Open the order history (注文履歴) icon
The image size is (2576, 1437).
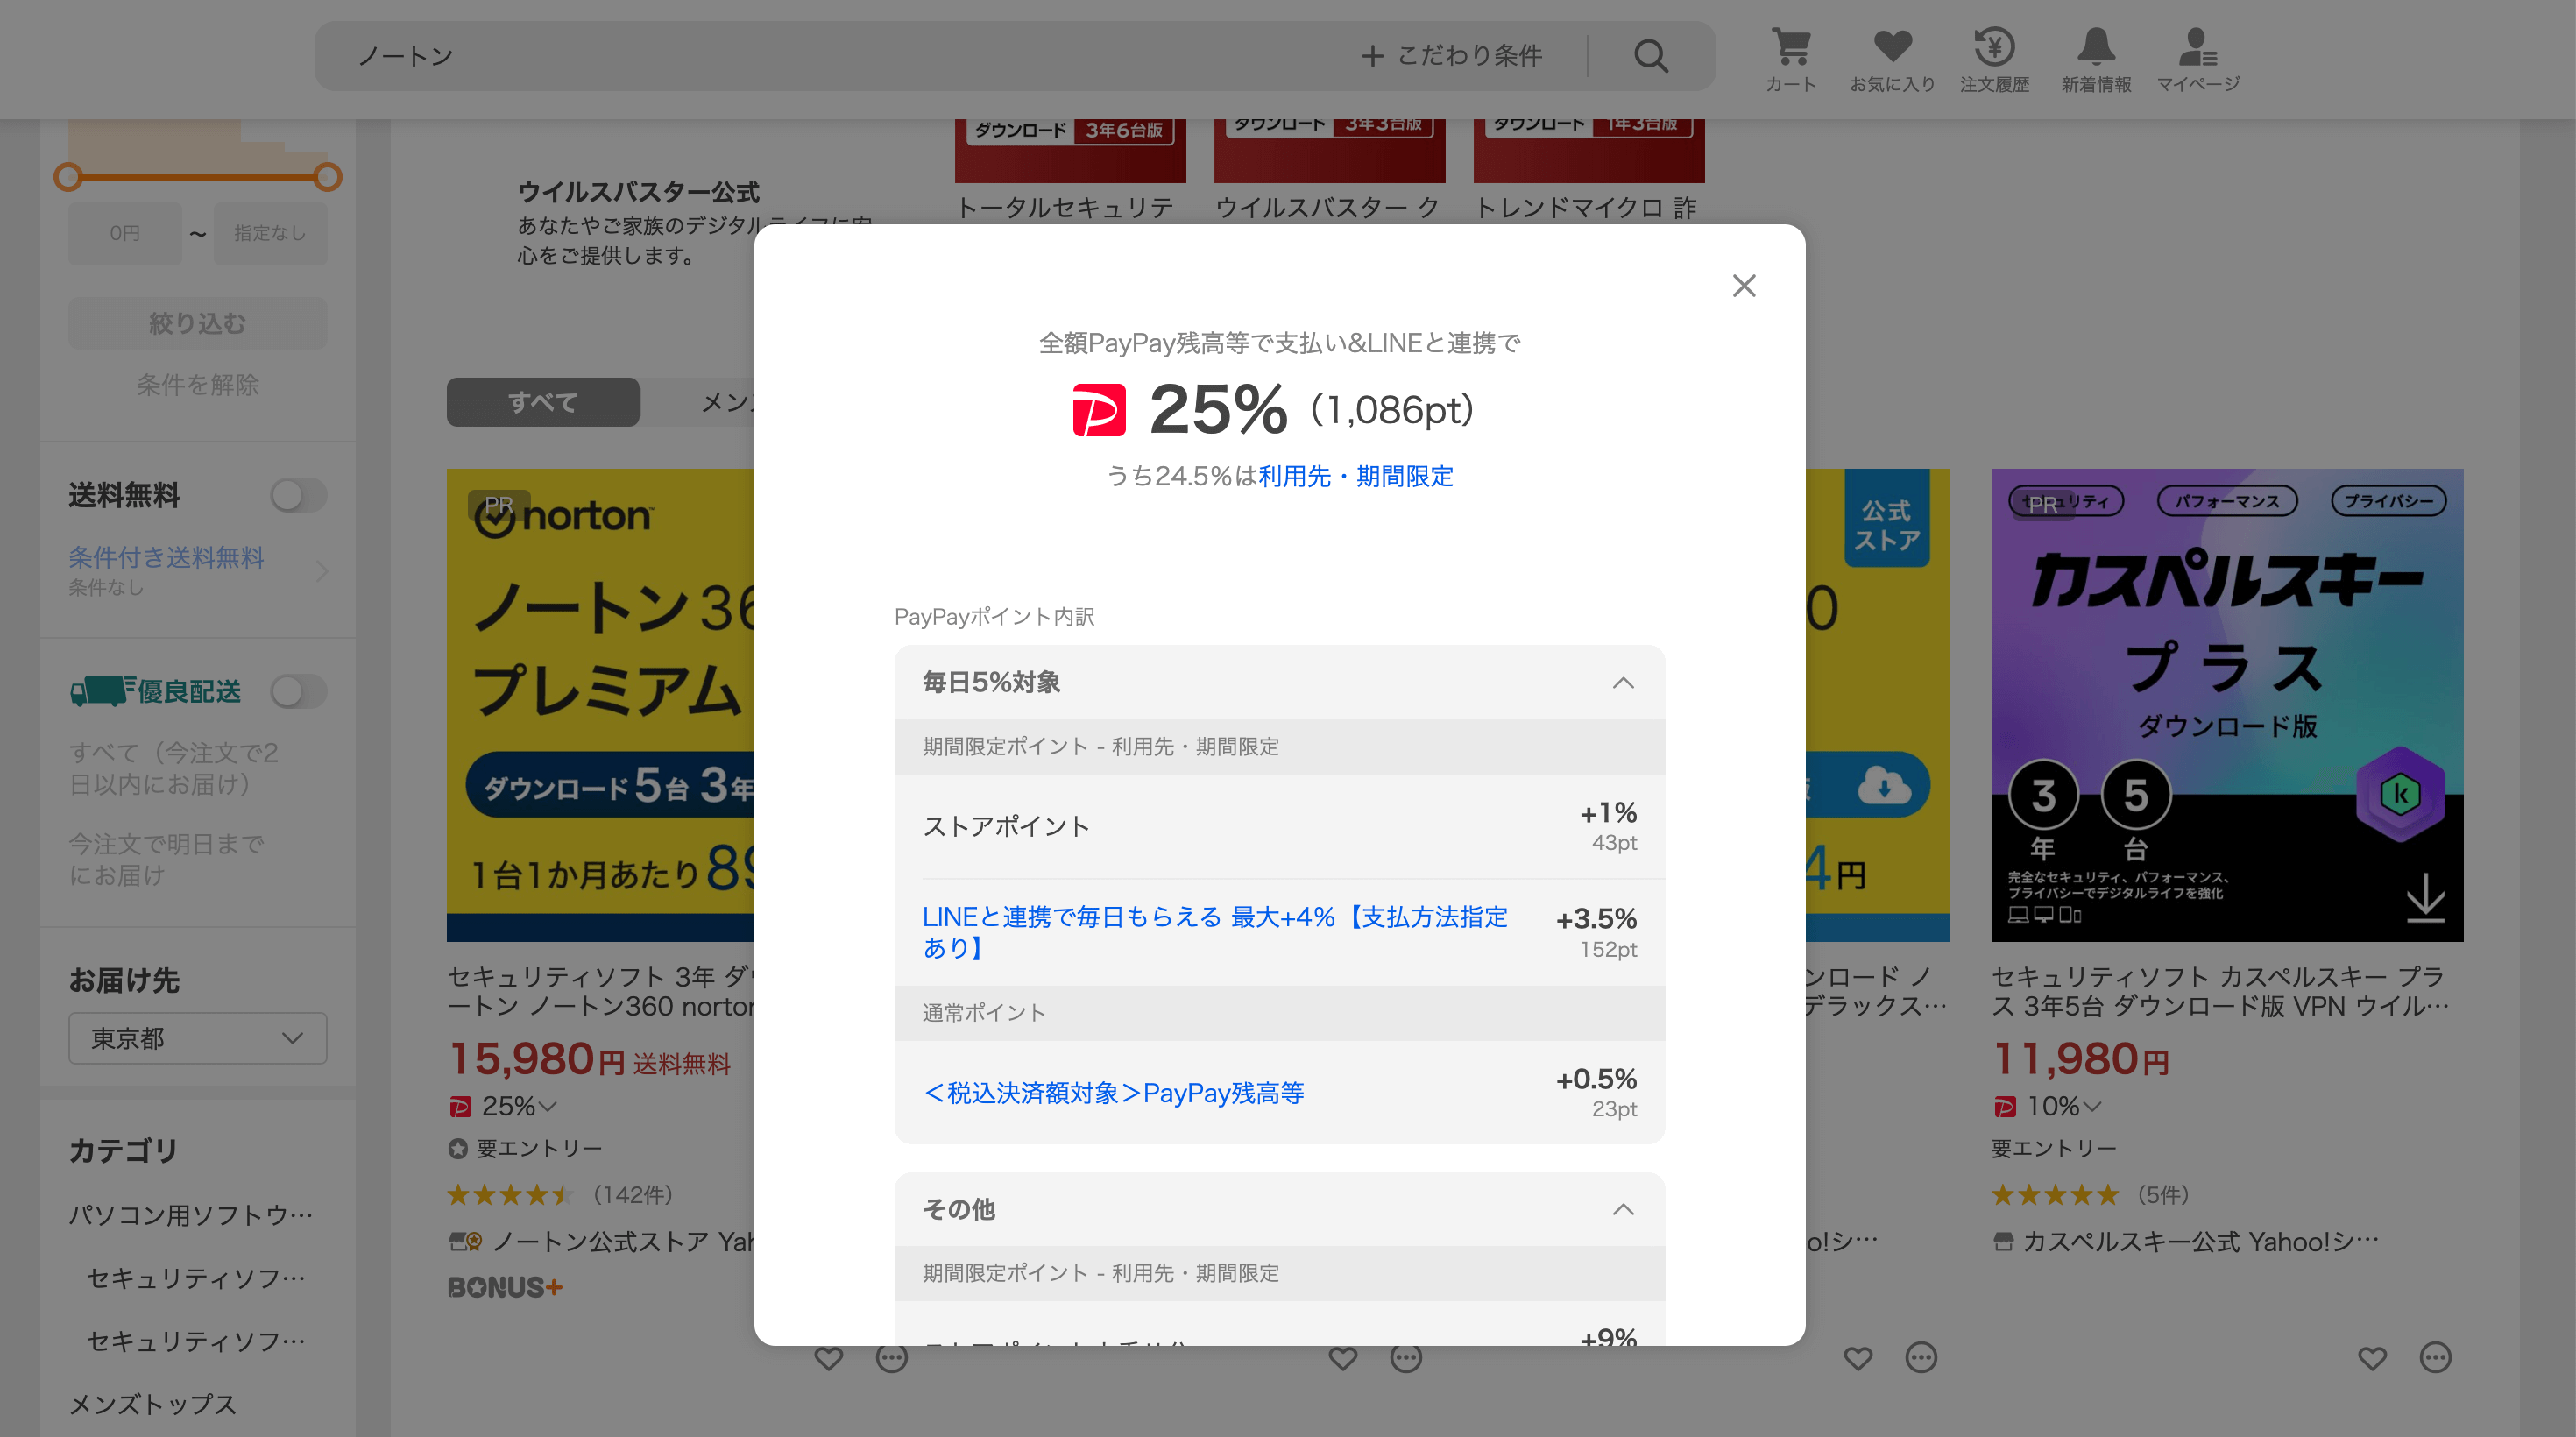pyautogui.click(x=1994, y=59)
